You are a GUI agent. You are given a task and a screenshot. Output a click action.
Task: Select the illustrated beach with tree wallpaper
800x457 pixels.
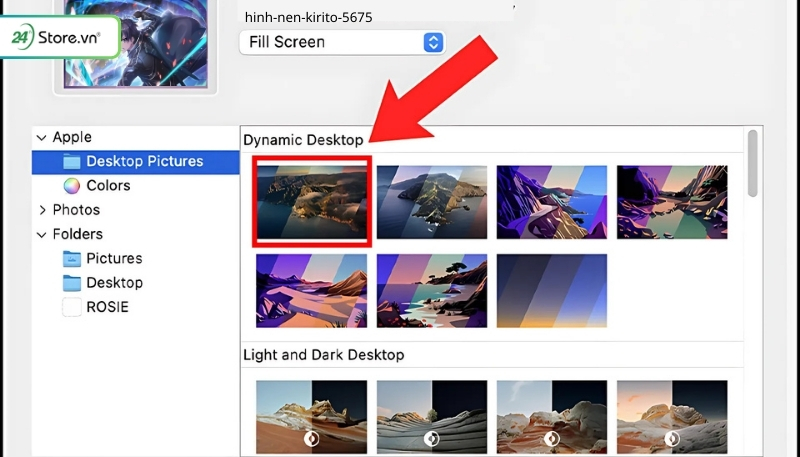(432, 291)
